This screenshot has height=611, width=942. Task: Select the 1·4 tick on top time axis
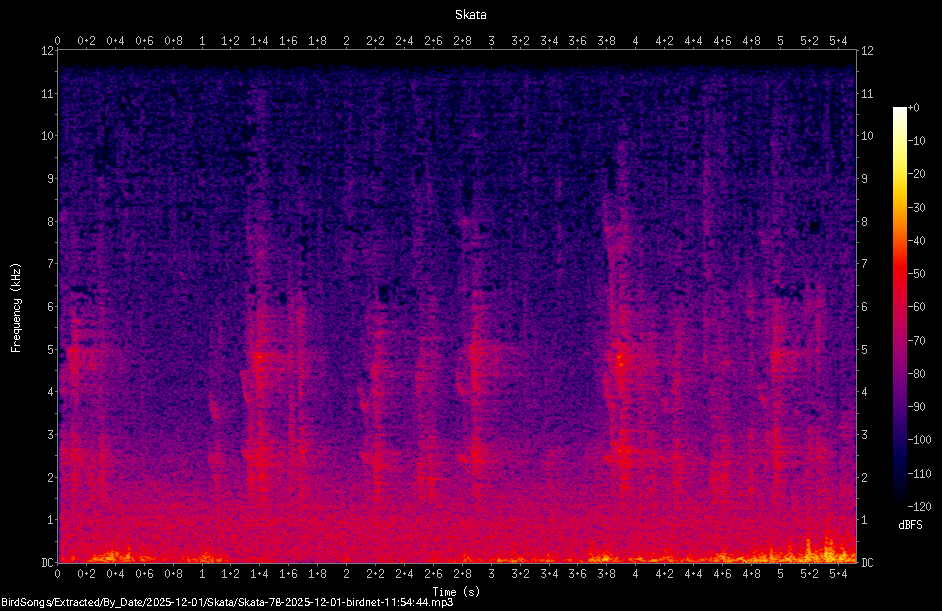(260, 41)
